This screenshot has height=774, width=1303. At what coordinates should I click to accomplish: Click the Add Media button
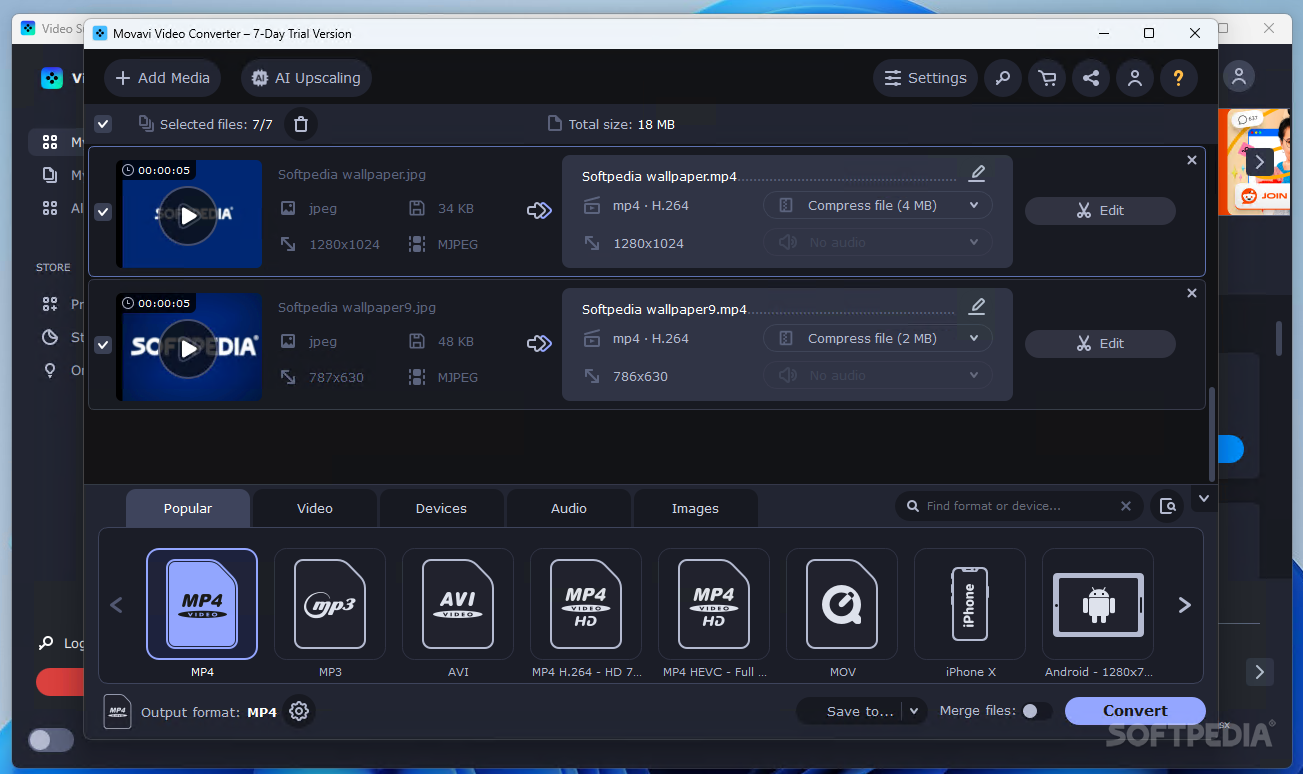(x=163, y=78)
